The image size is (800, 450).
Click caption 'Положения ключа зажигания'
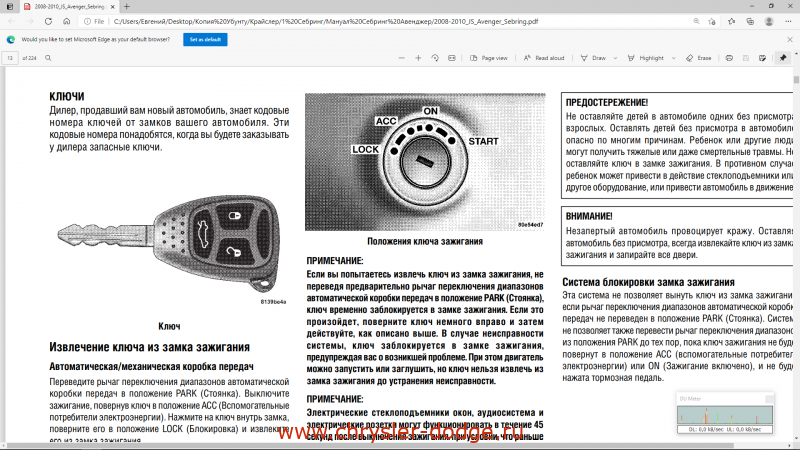(x=425, y=241)
